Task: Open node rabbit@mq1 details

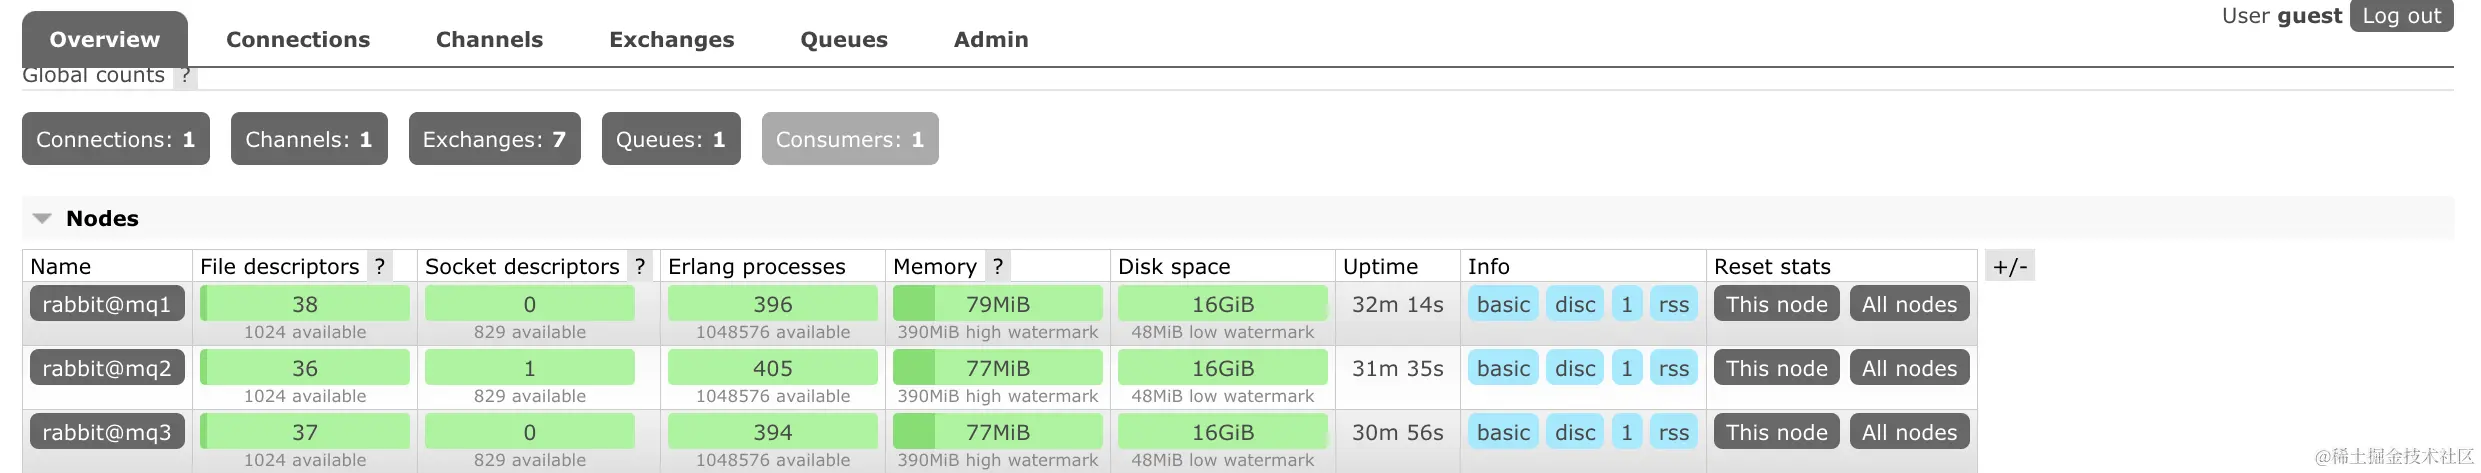Action: click(107, 304)
